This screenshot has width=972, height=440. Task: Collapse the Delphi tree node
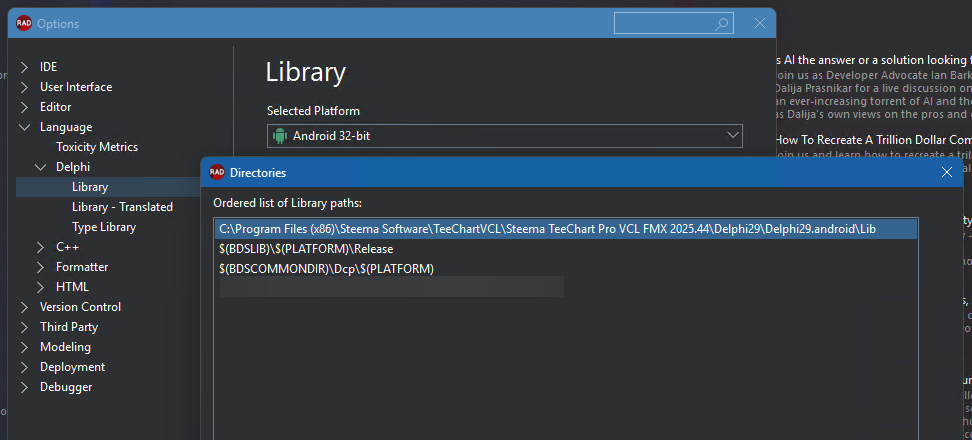tap(40, 167)
